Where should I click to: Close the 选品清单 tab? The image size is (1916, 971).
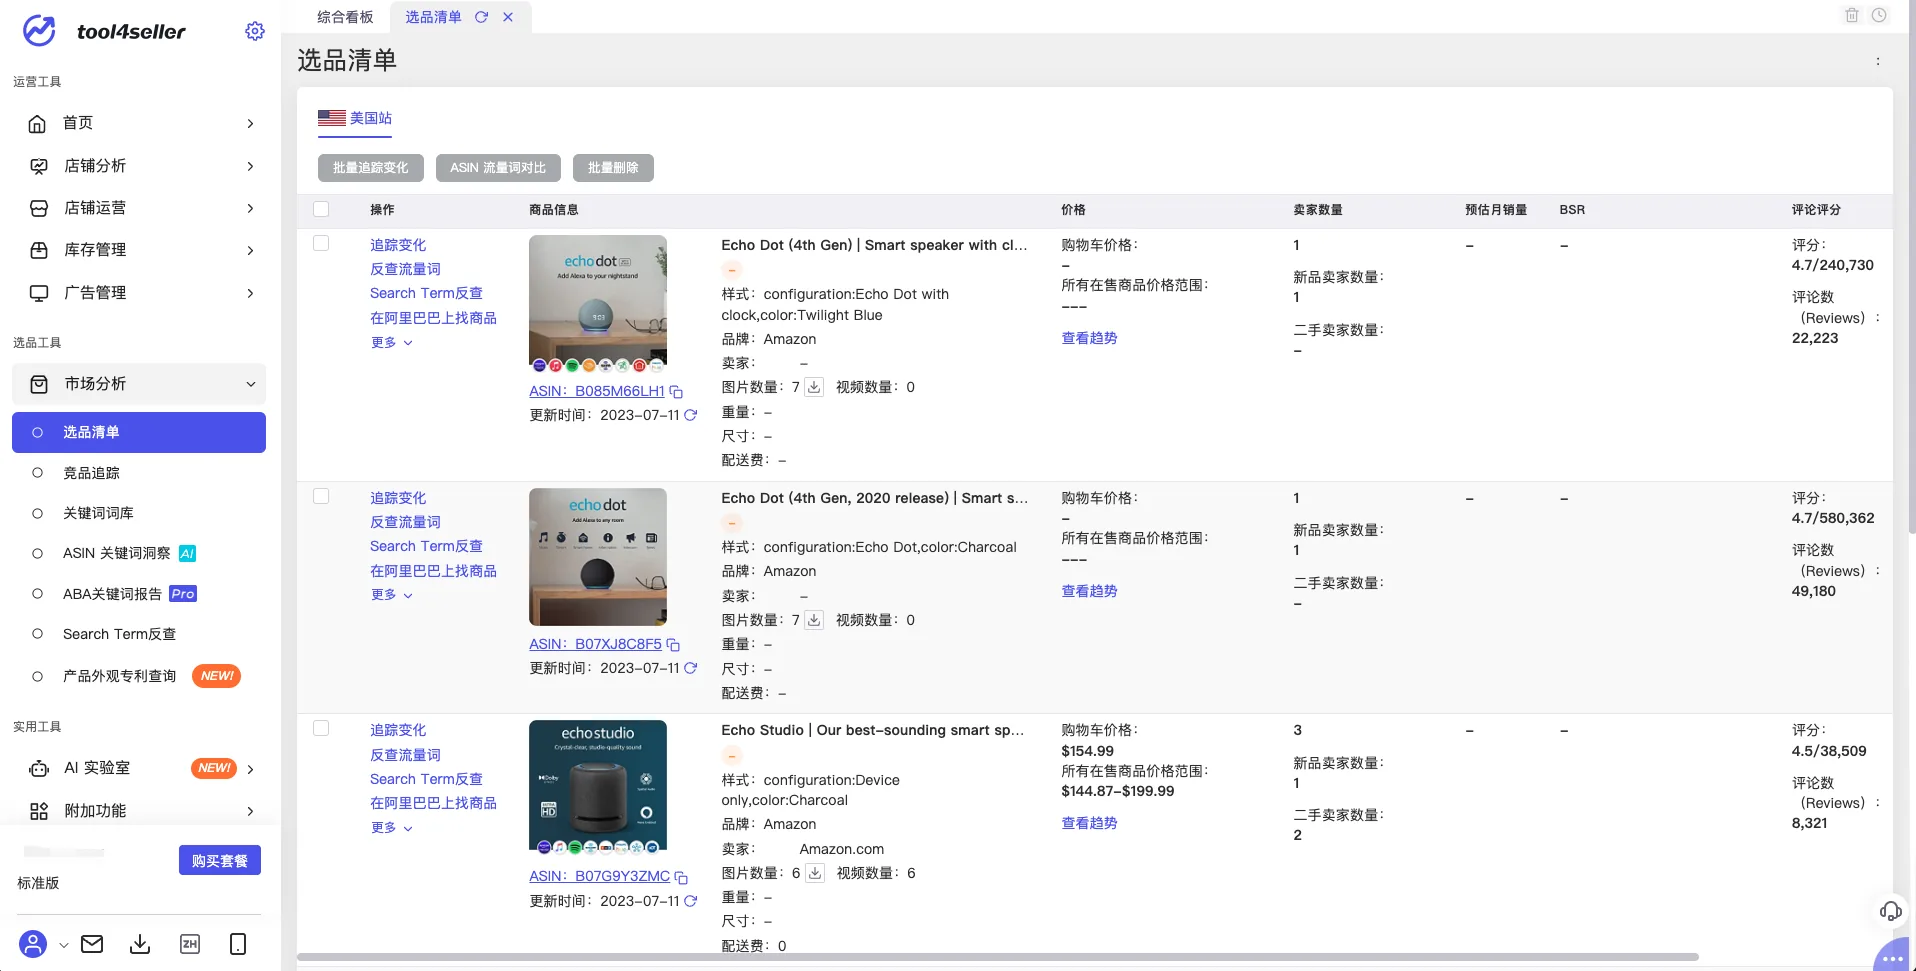coord(508,17)
